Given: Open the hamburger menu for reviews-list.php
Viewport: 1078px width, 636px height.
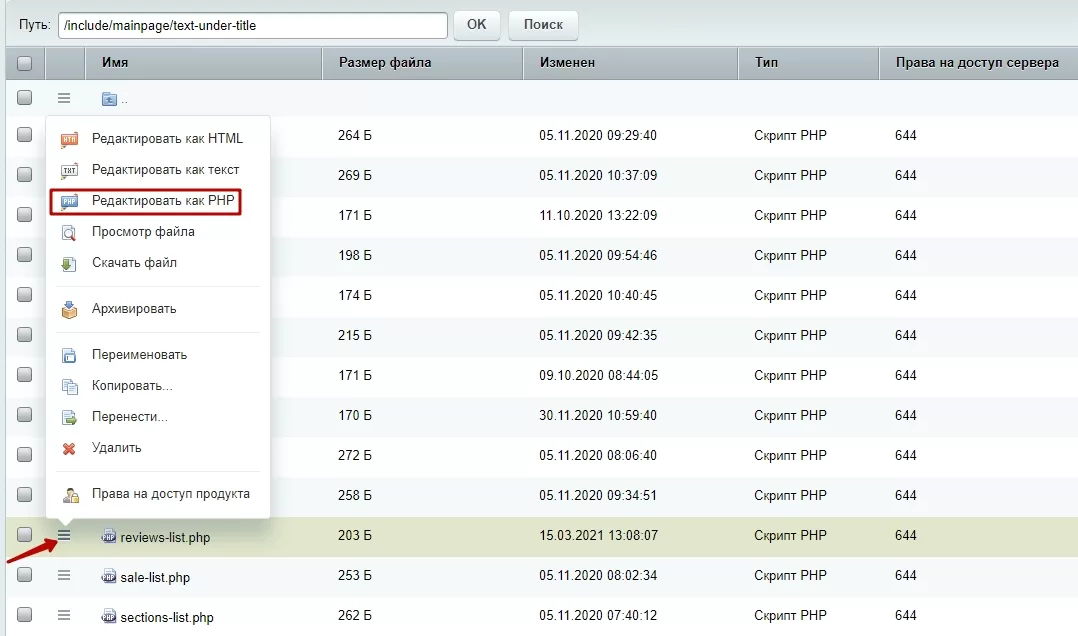Looking at the screenshot, I should pos(64,535).
